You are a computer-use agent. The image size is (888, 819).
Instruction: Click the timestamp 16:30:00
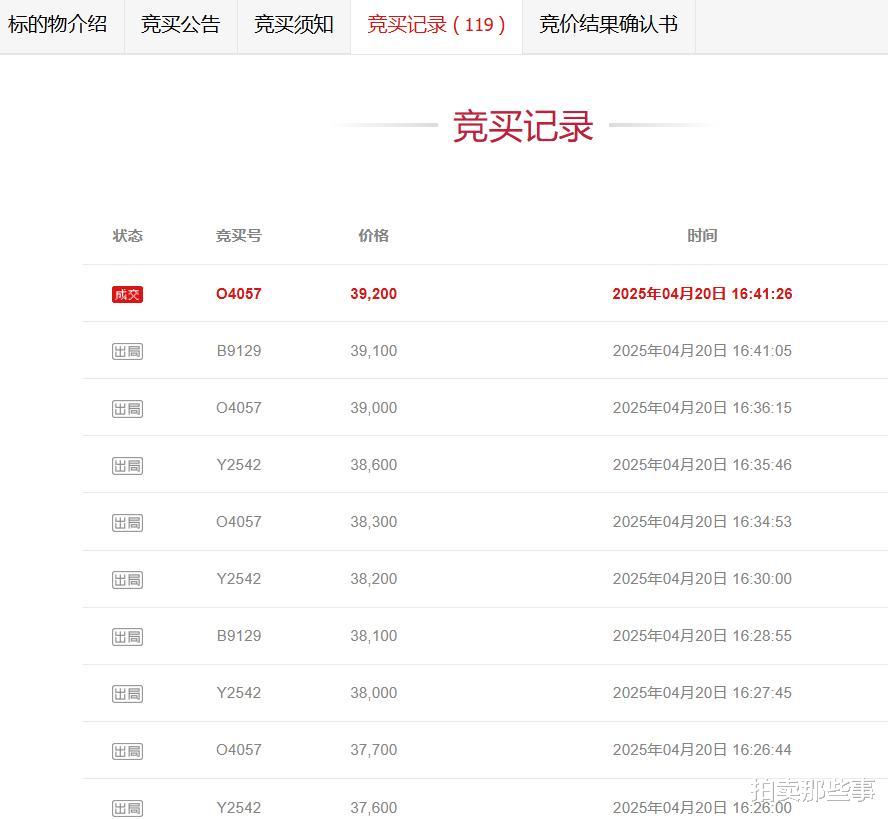click(762, 579)
